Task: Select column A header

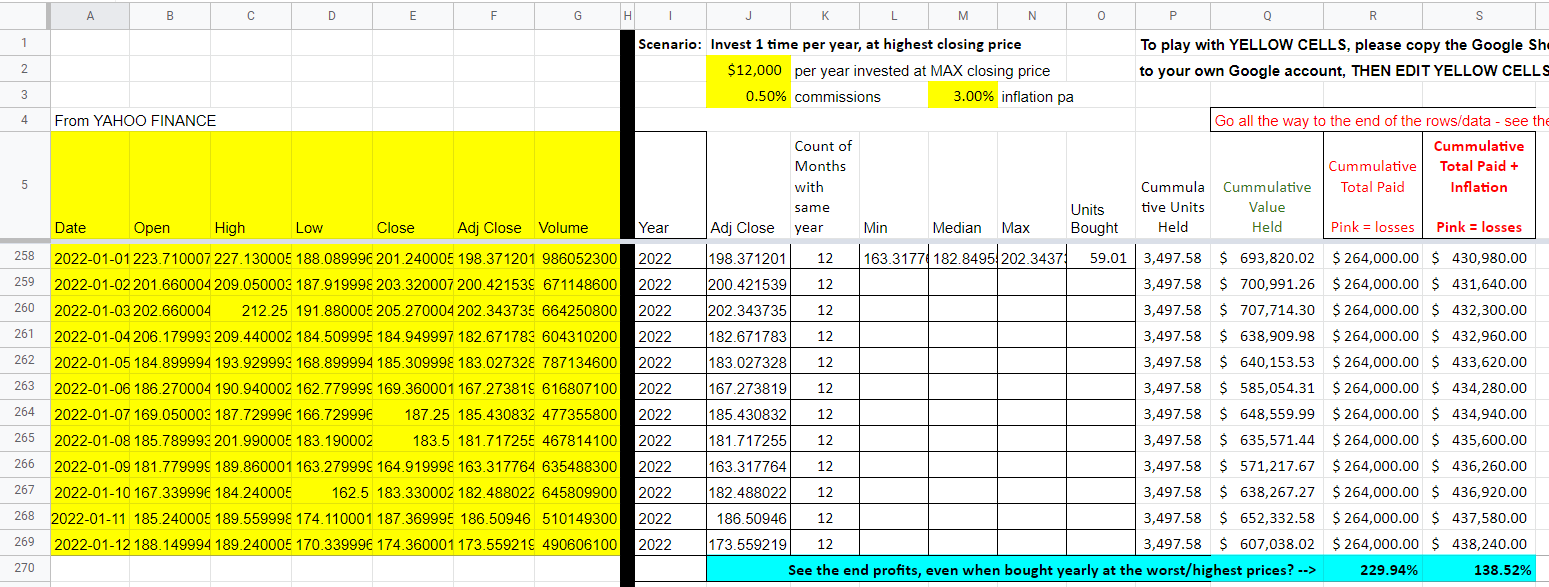Action: tap(90, 15)
